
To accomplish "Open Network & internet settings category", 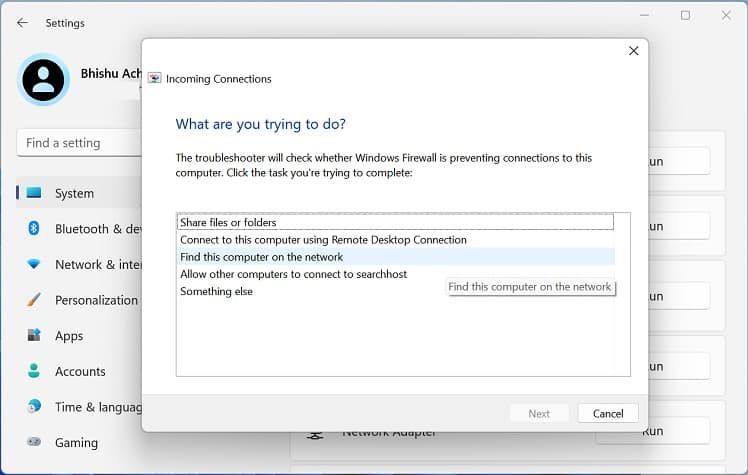I will (79, 264).
